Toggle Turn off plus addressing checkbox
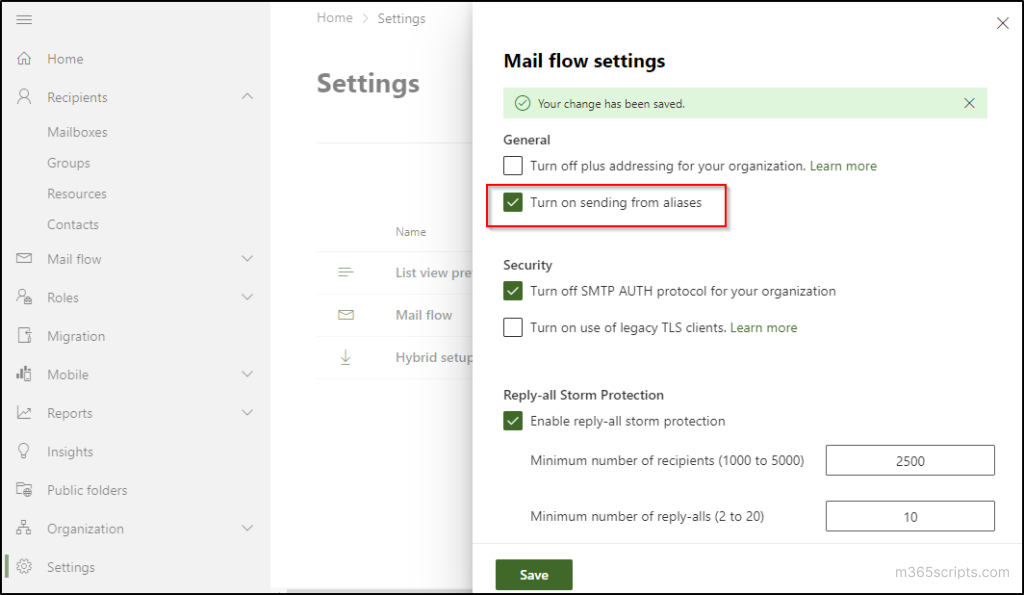Screen dimensions: 1024x595 (513, 166)
